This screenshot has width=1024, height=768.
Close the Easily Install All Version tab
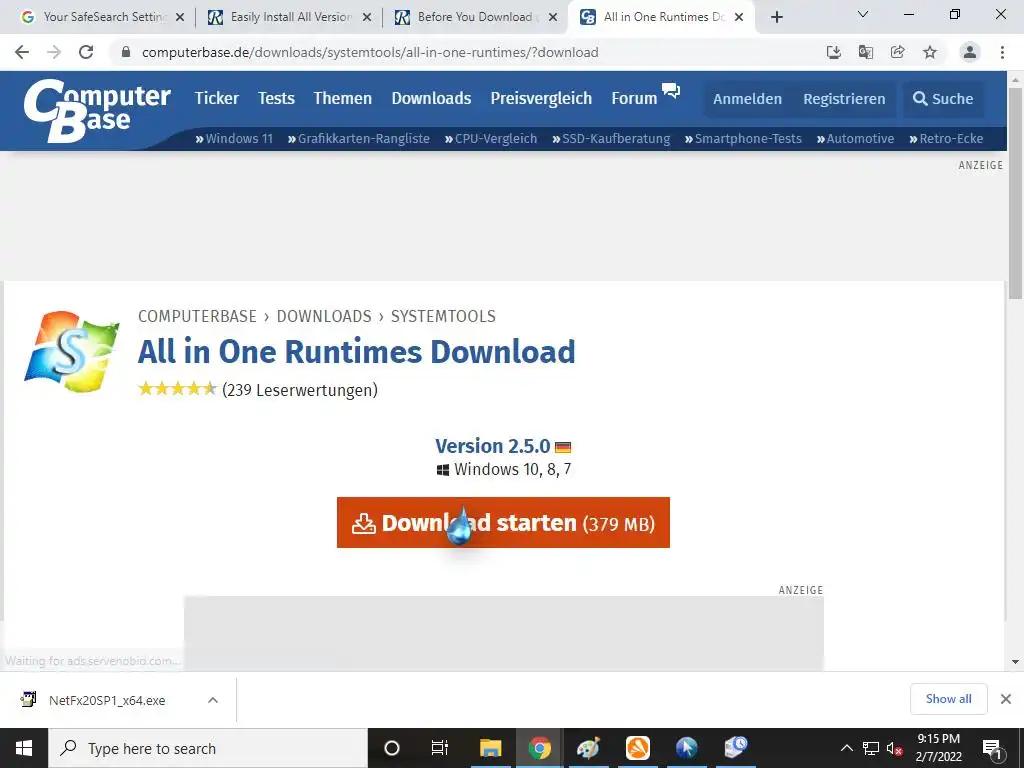click(x=367, y=18)
